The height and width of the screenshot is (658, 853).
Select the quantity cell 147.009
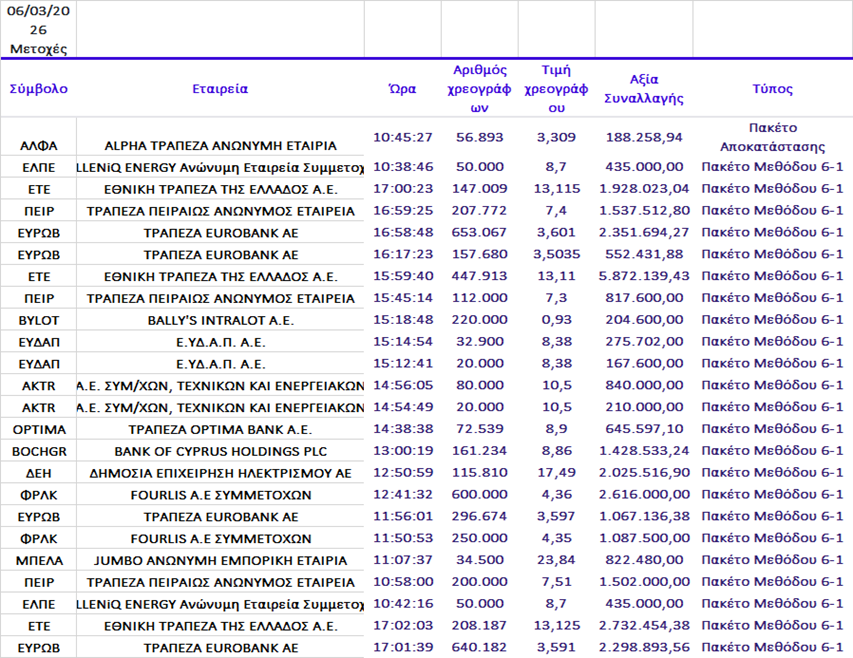tap(479, 189)
